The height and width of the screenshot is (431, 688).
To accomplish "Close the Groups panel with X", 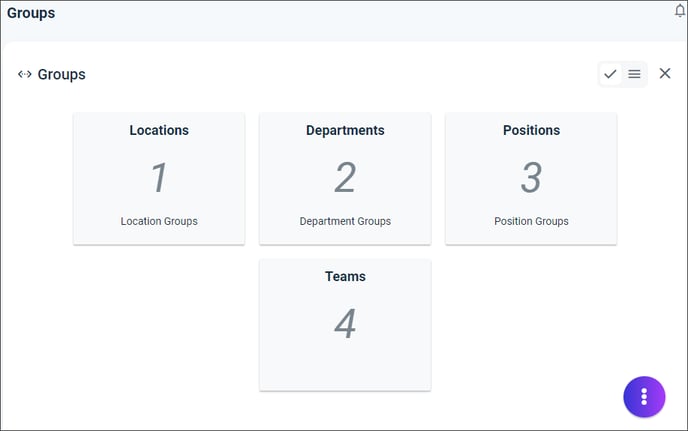I will 665,73.
